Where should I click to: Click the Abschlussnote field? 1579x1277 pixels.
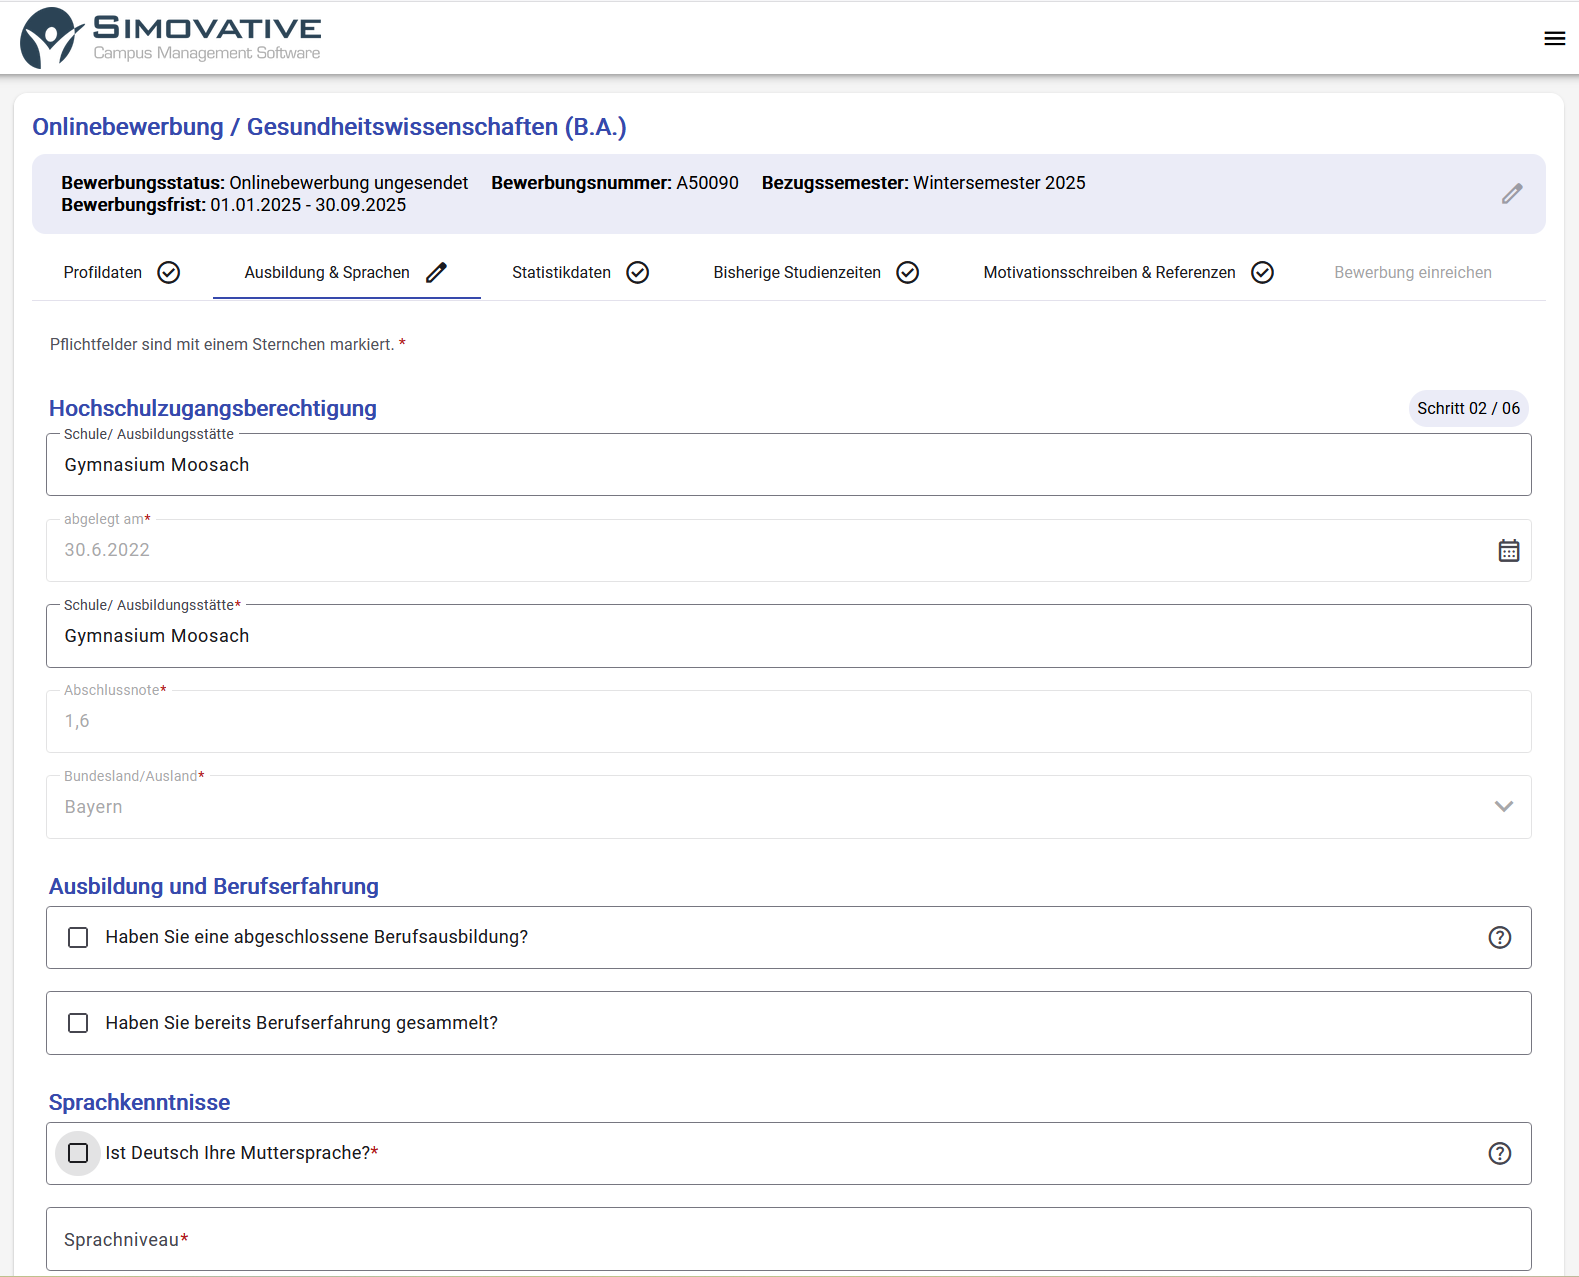pyautogui.click(x=789, y=721)
